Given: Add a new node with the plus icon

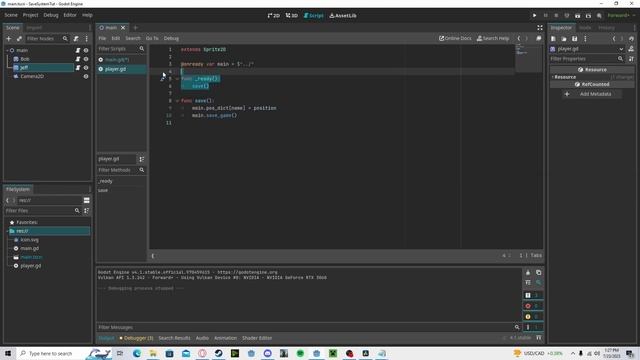Looking at the screenshot, I should point(9,38).
